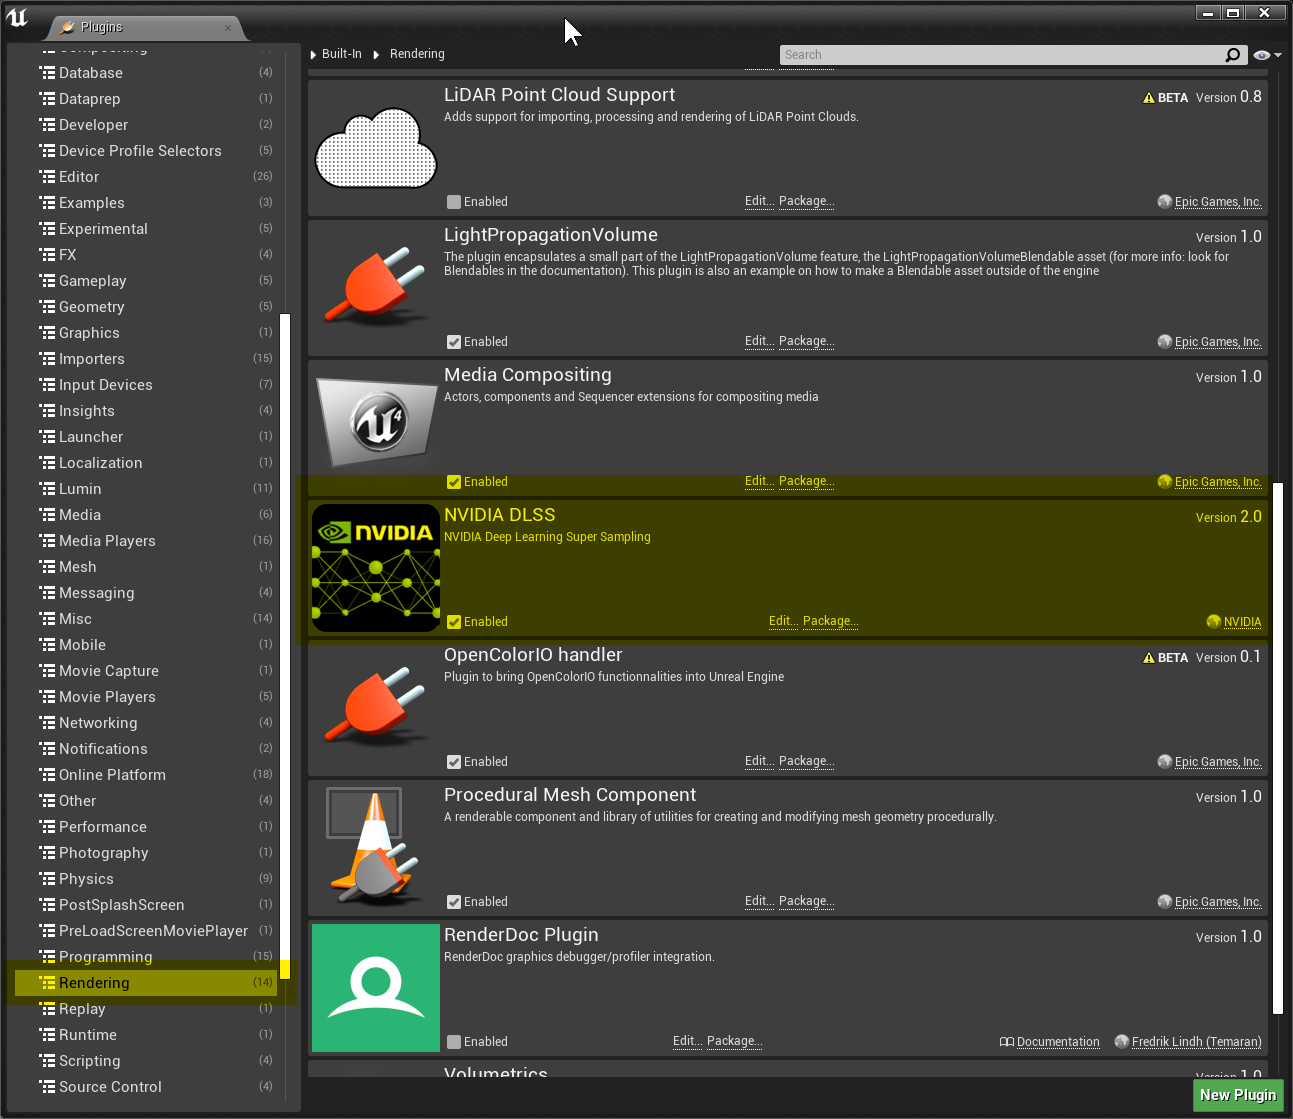Open the eye view options icon
1293x1119 pixels.
tap(1262, 55)
